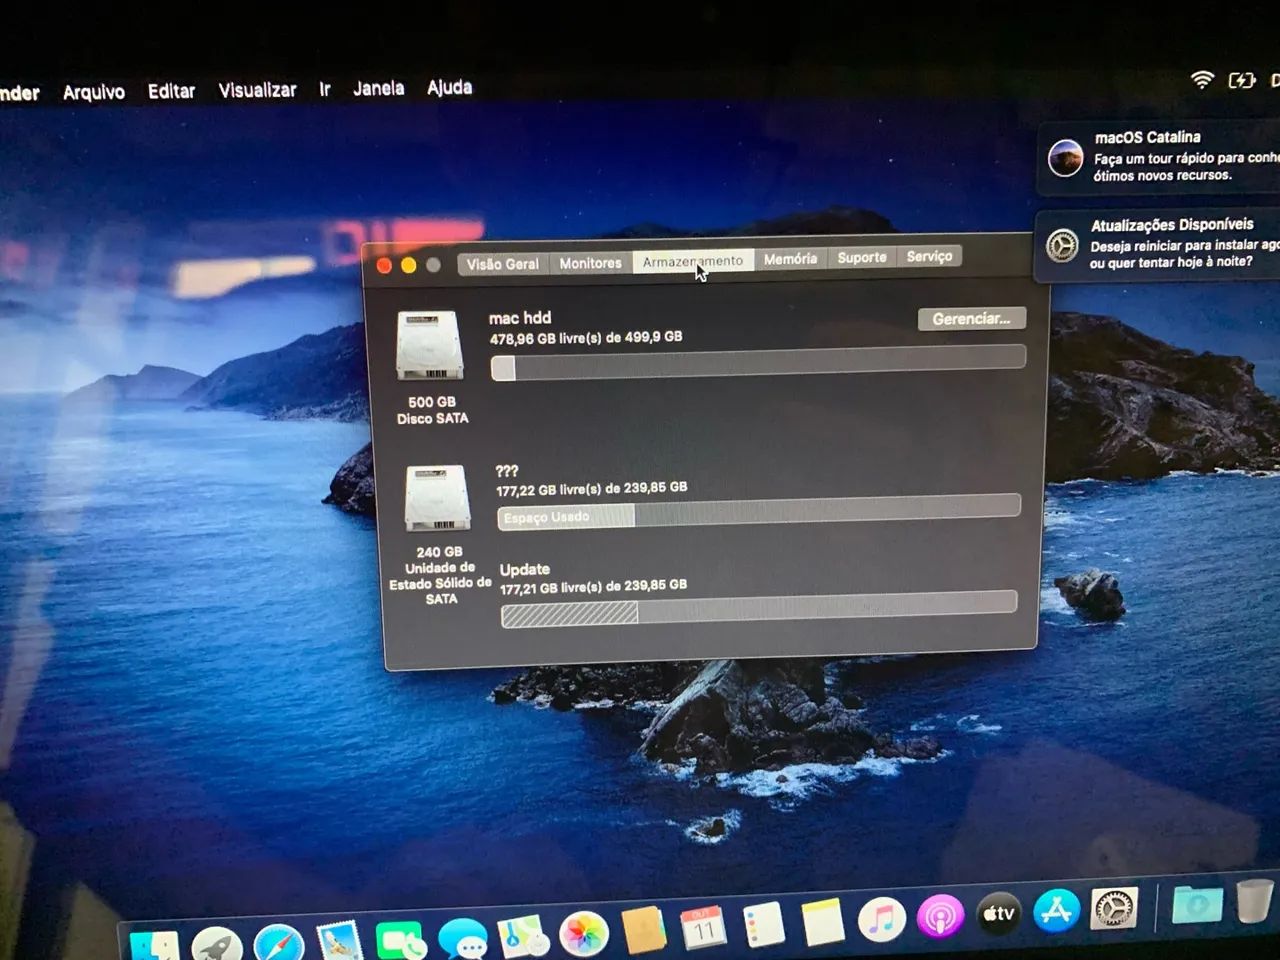
Task: Open Contacts book icon in Dock
Action: tap(644, 931)
